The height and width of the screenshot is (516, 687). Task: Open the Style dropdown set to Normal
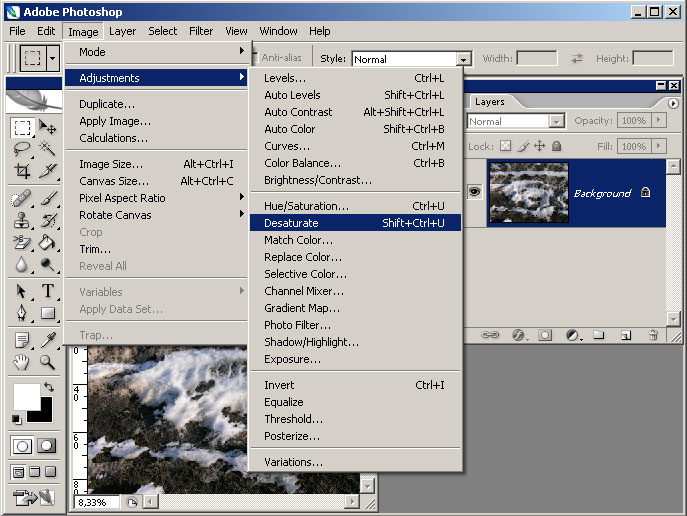(x=463, y=59)
